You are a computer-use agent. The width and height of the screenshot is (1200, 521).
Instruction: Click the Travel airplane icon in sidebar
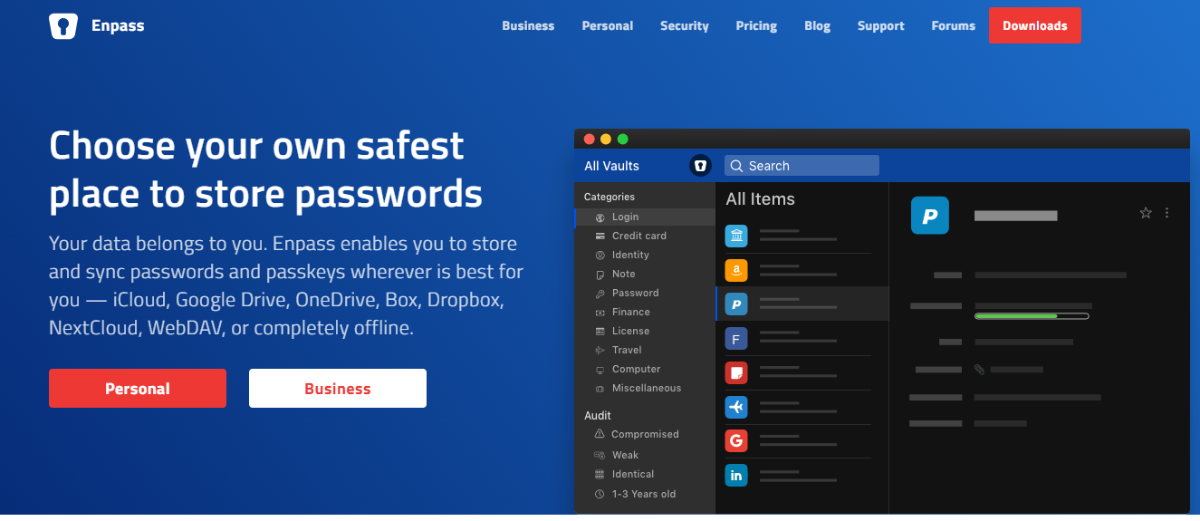600,350
